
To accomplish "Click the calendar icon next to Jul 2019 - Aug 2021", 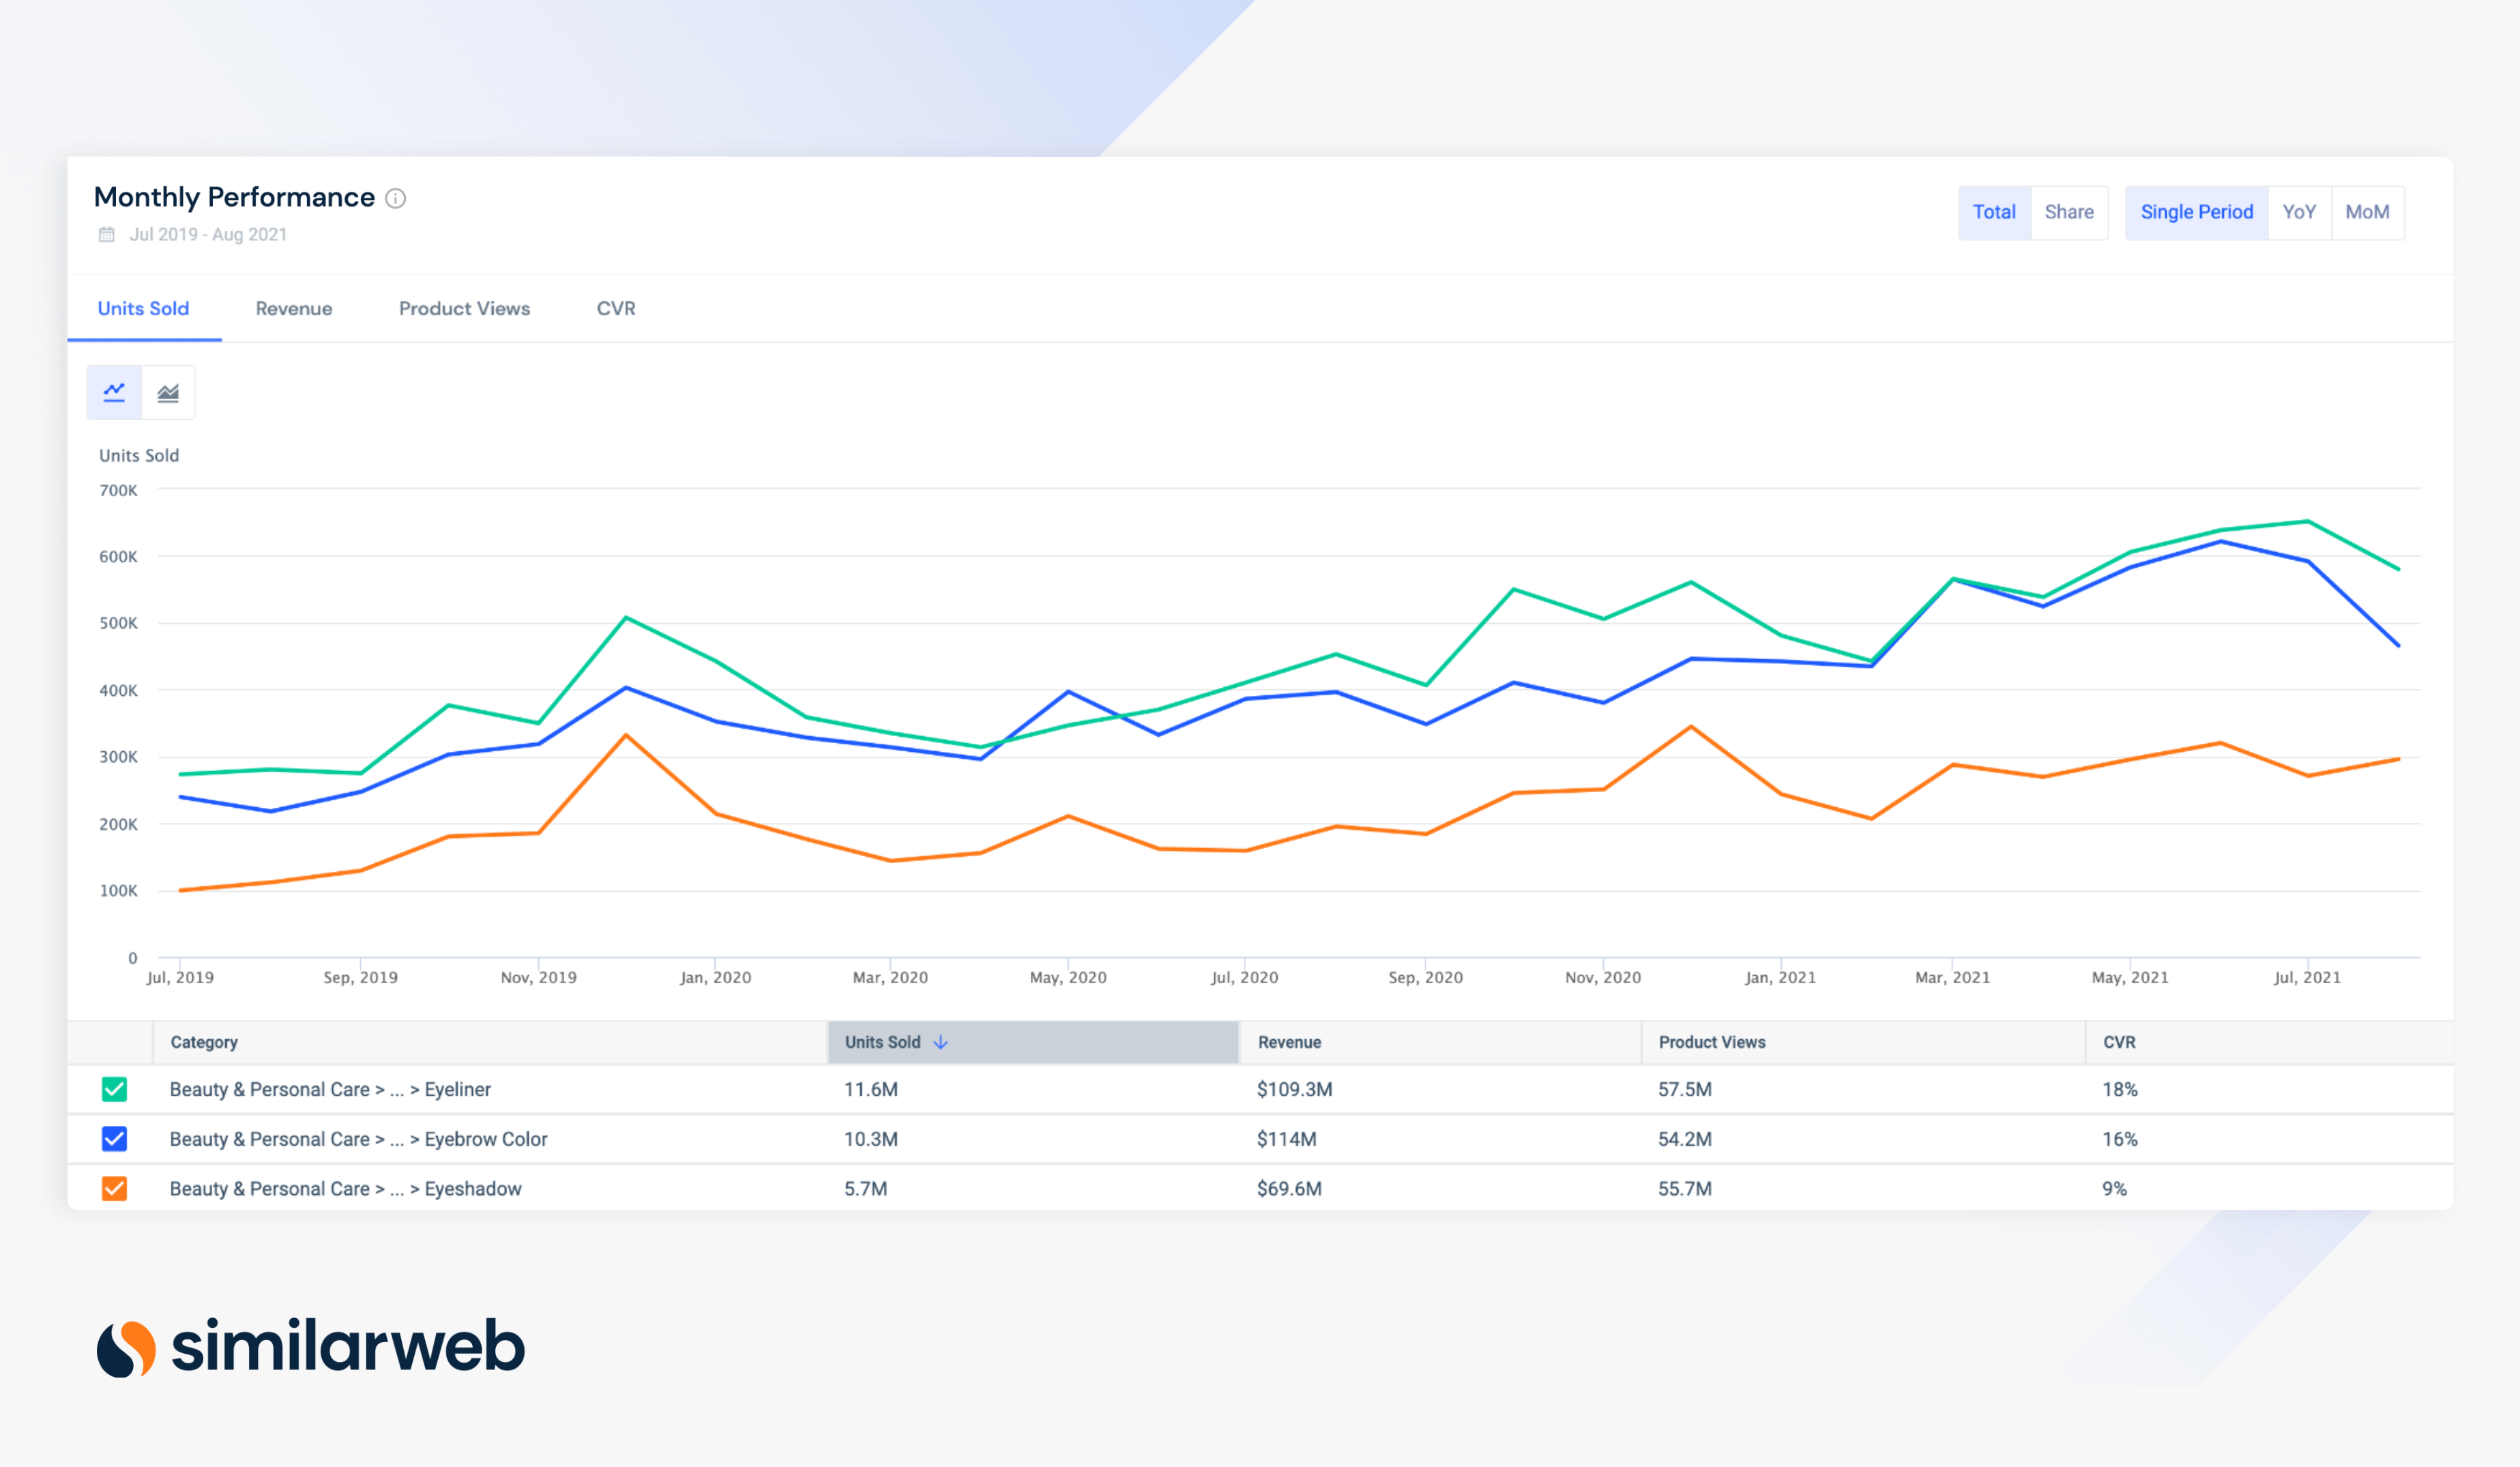I will (x=107, y=234).
